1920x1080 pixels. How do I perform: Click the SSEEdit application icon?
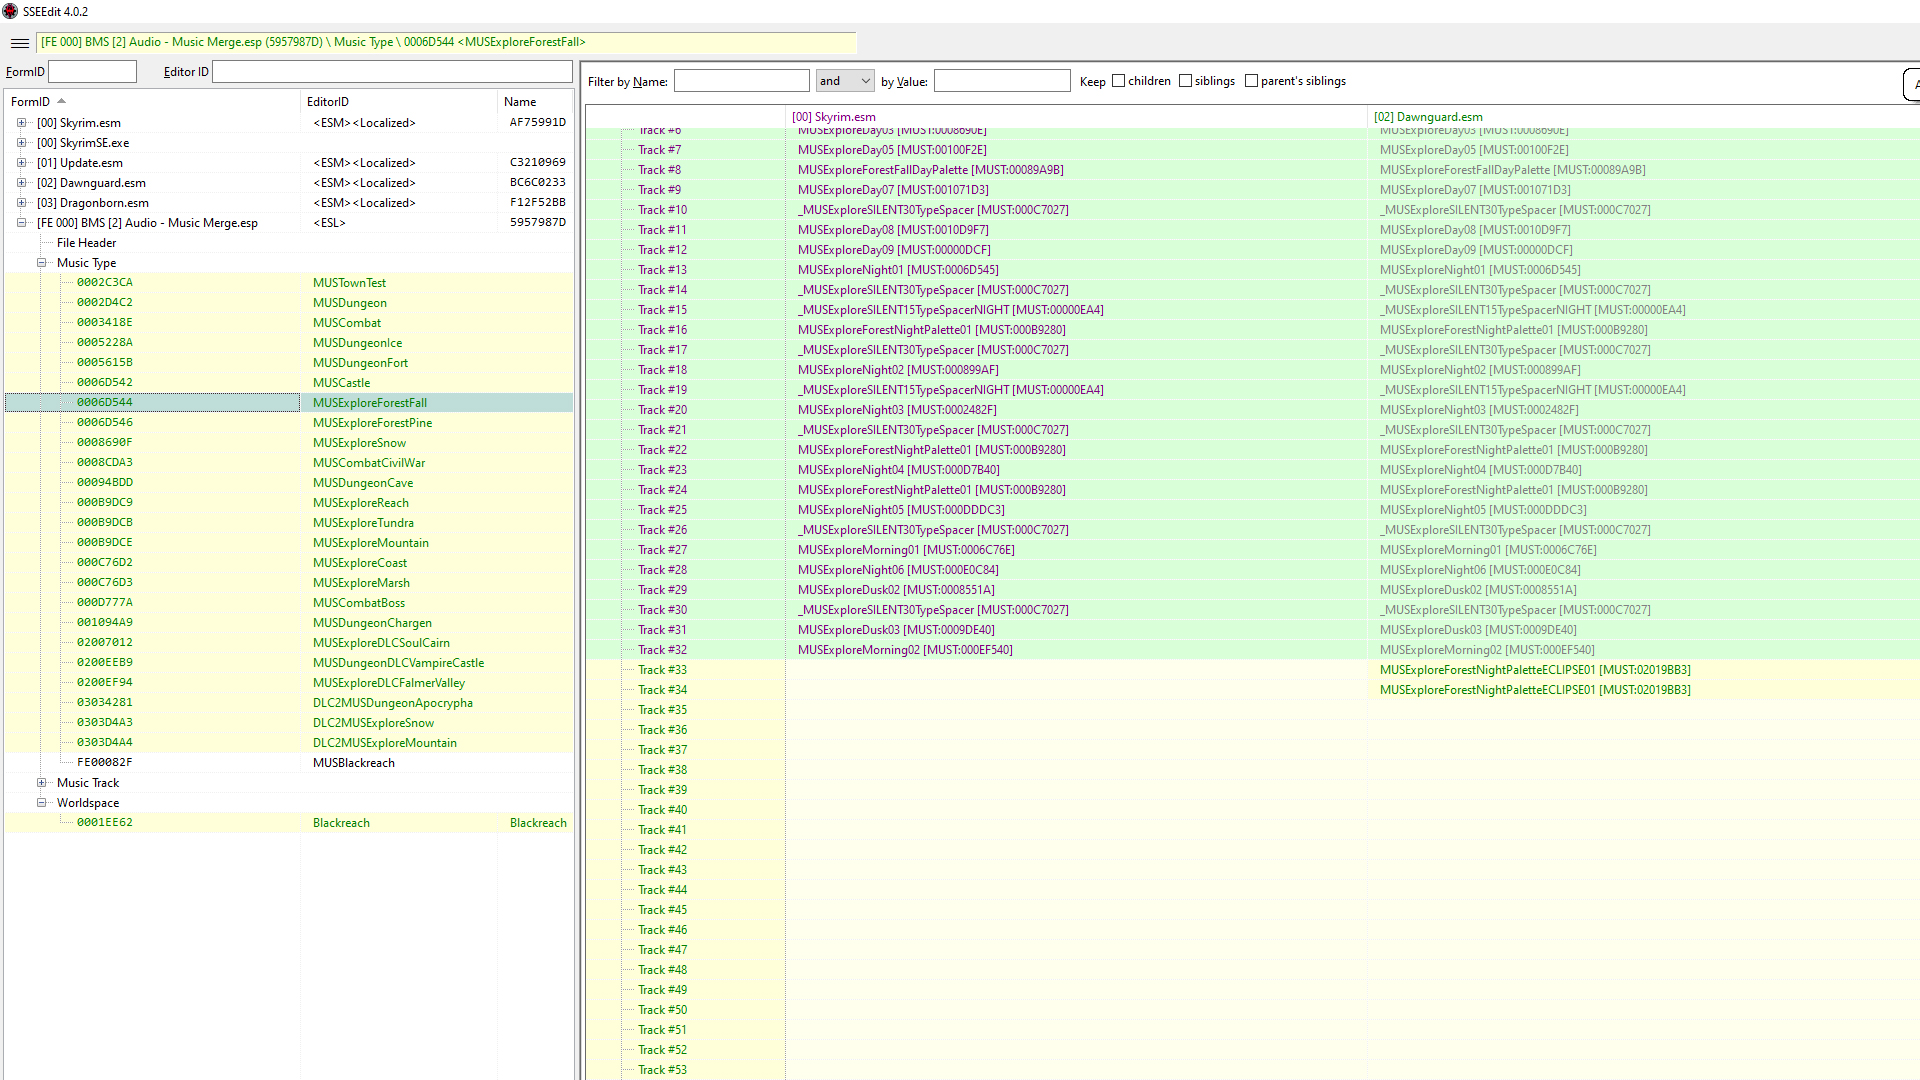coord(10,11)
